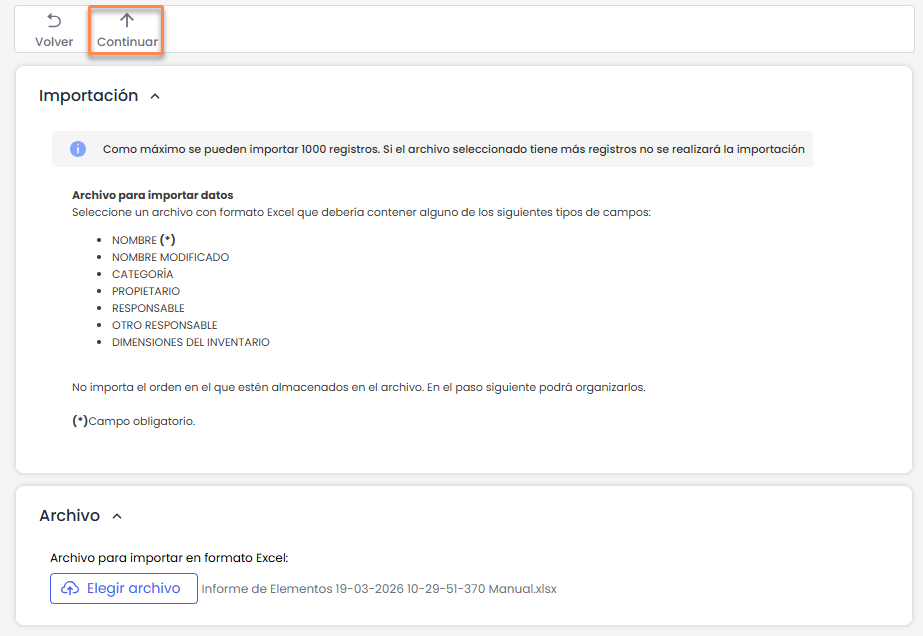Viewport: 923px width, 636px height.
Task: Click the Archivo para importar datos heading
Action: [x=152, y=195]
